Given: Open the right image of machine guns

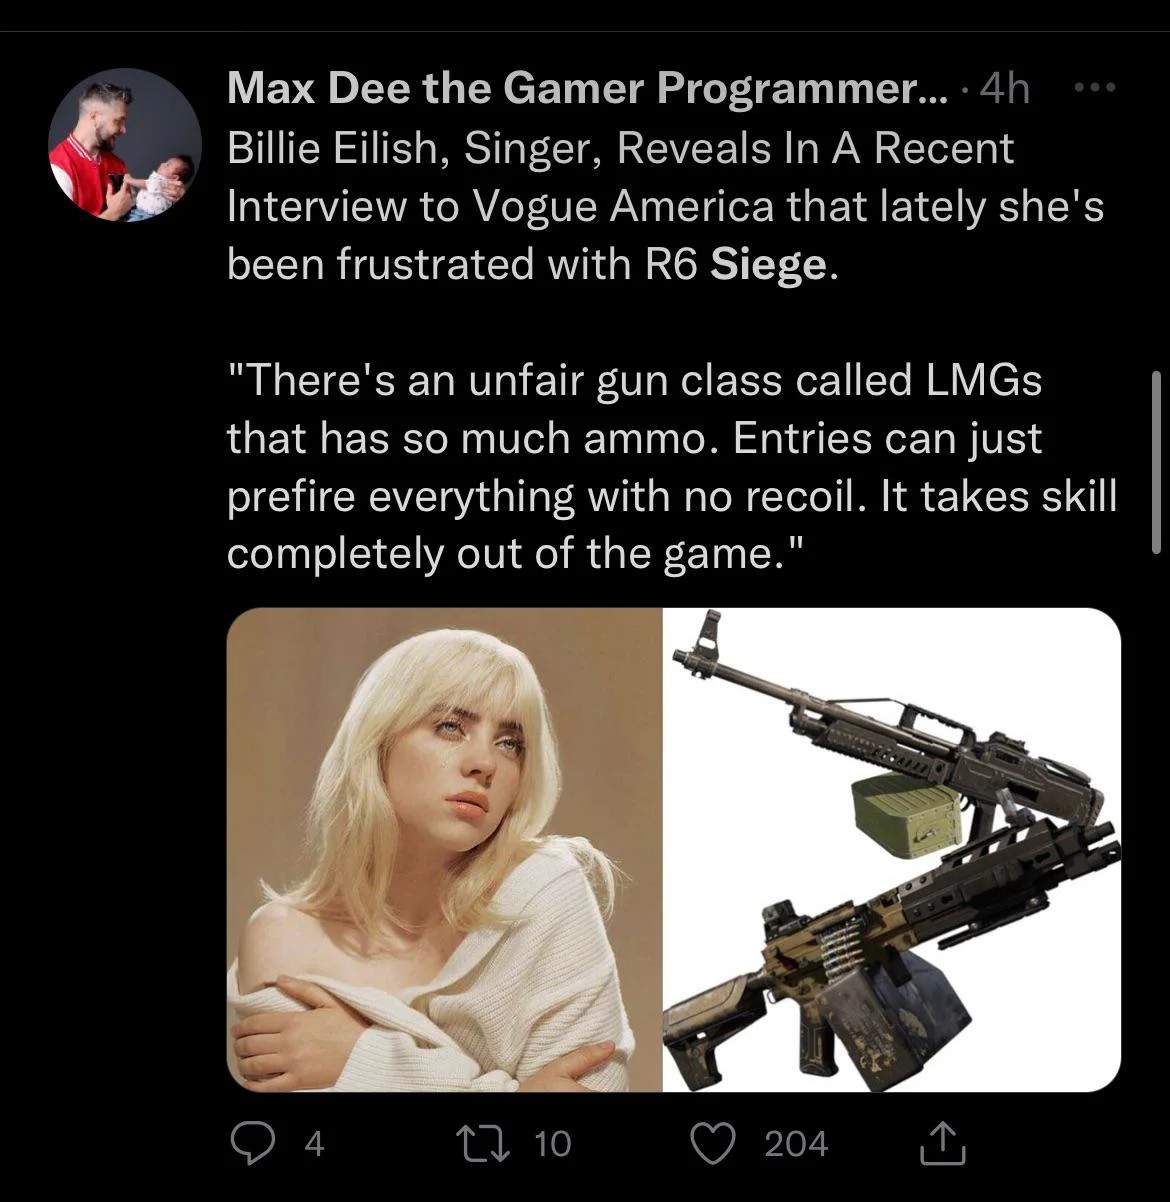Looking at the screenshot, I should click(892, 849).
